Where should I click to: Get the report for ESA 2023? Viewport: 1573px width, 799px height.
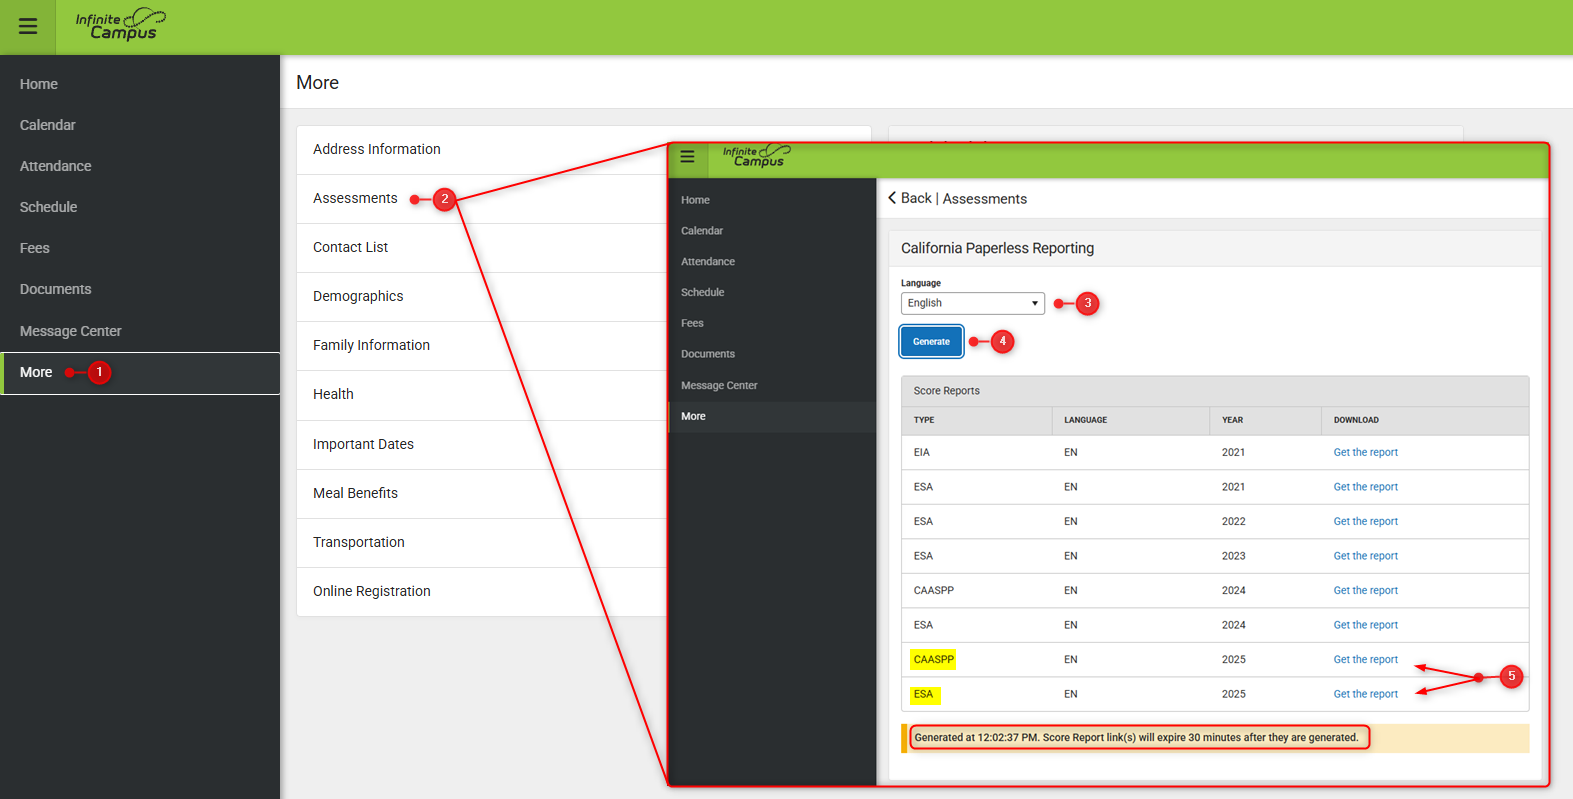1366,556
